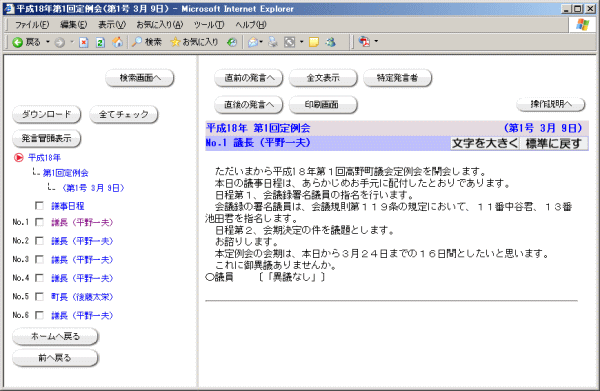This screenshot has width=600, height=391.
Task: Open No.4 議長(平野一夫) link
Action: tap(82, 278)
